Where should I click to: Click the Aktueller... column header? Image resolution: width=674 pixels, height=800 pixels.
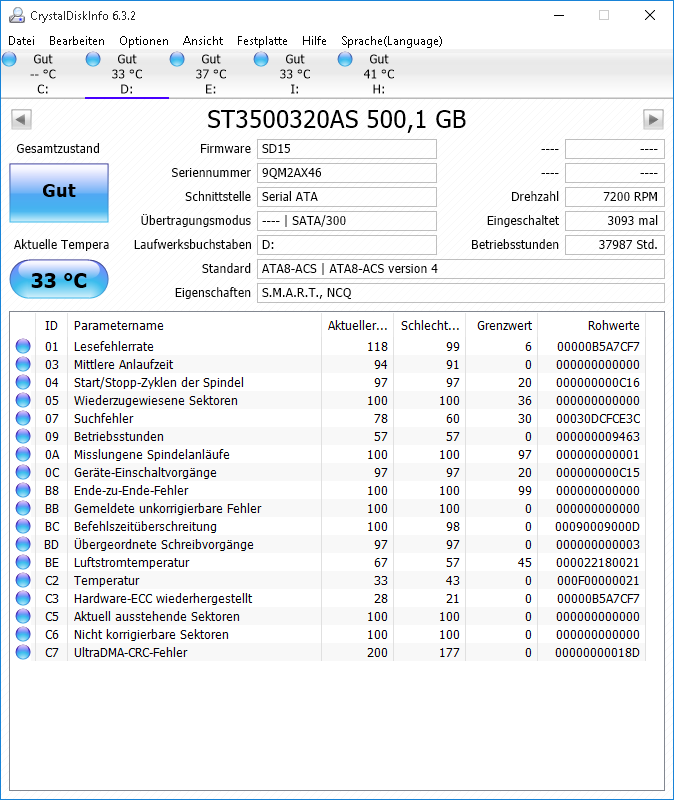pos(358,326)
